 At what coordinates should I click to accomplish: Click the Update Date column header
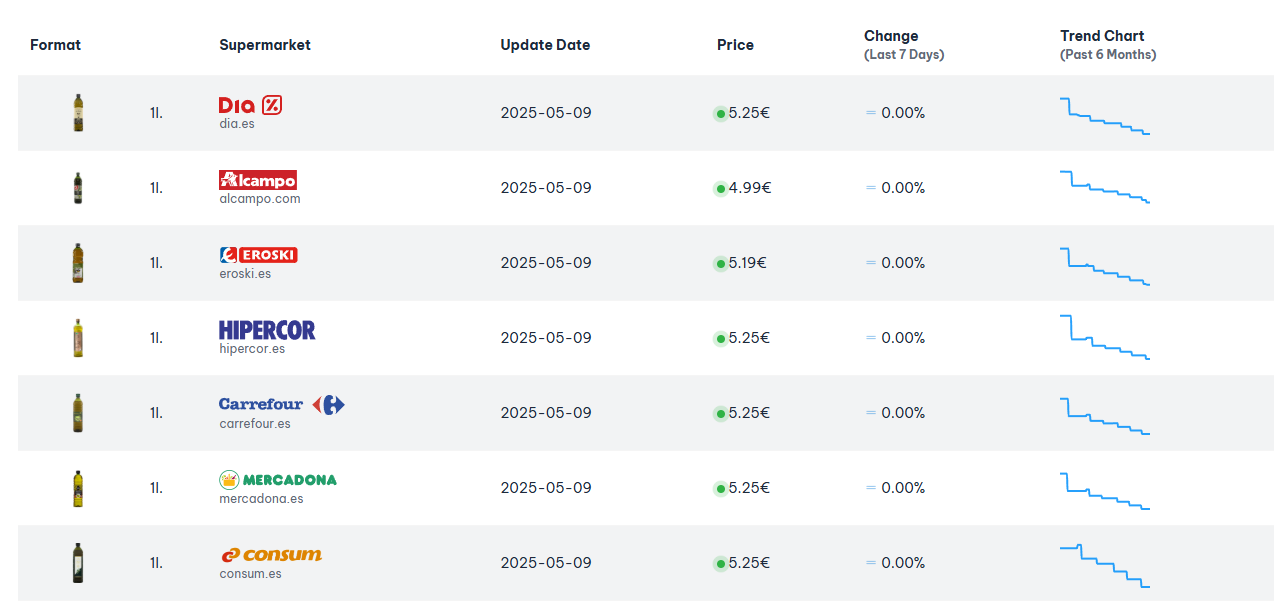point(545,45)
